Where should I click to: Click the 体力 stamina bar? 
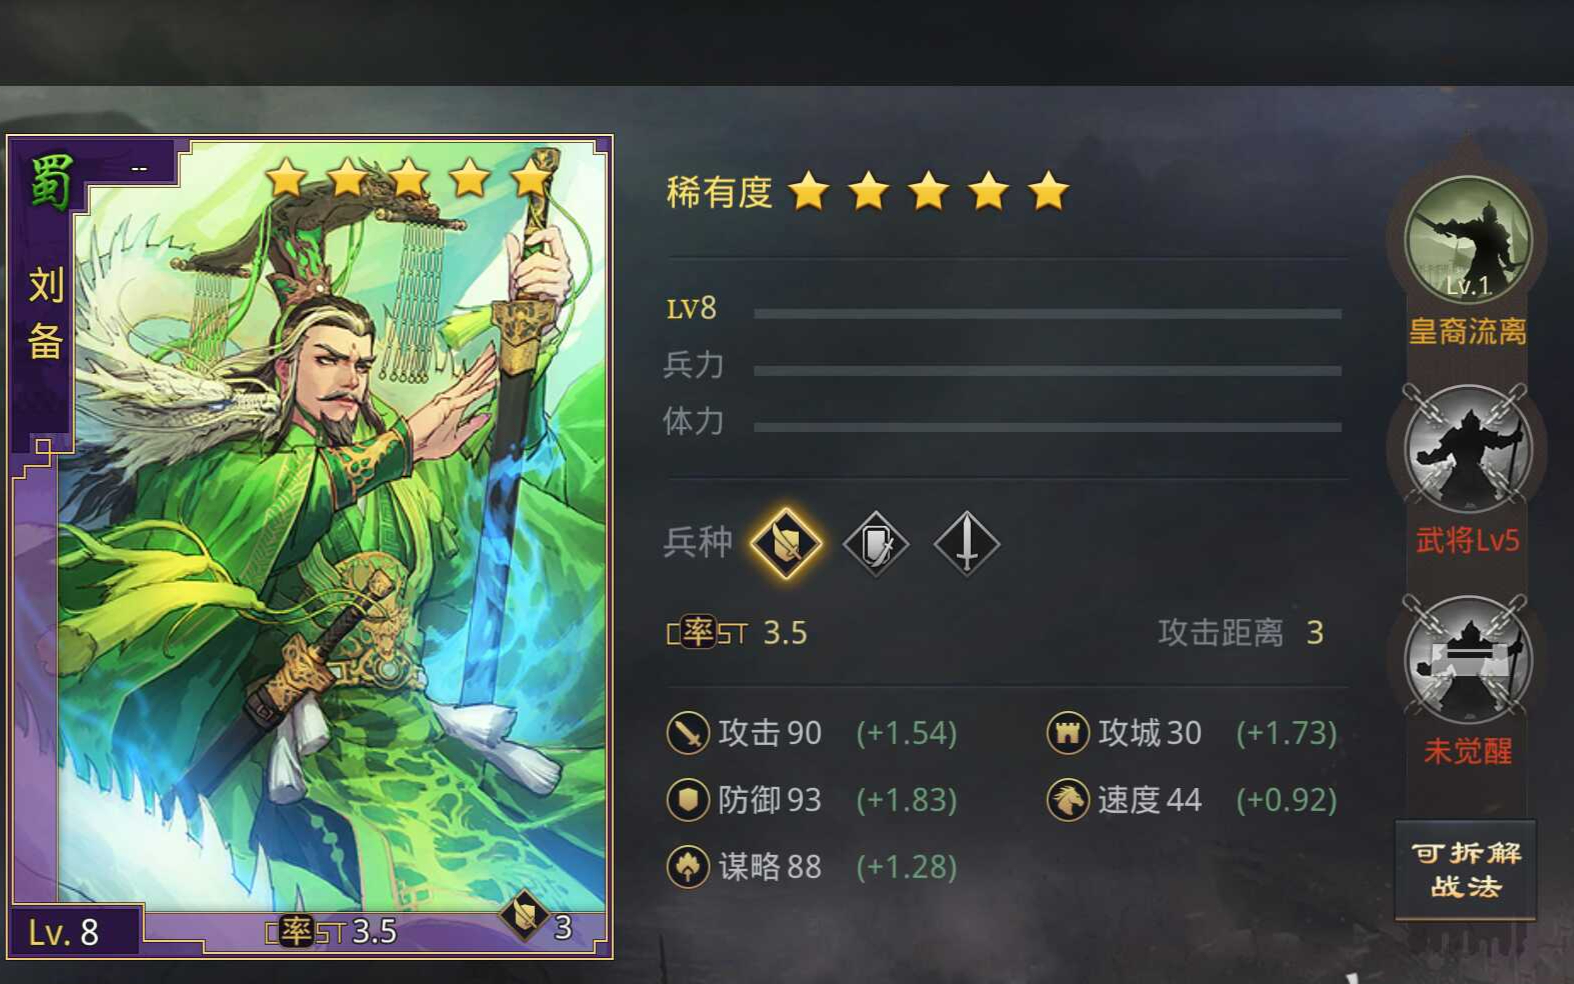[x=1047, y=427]
